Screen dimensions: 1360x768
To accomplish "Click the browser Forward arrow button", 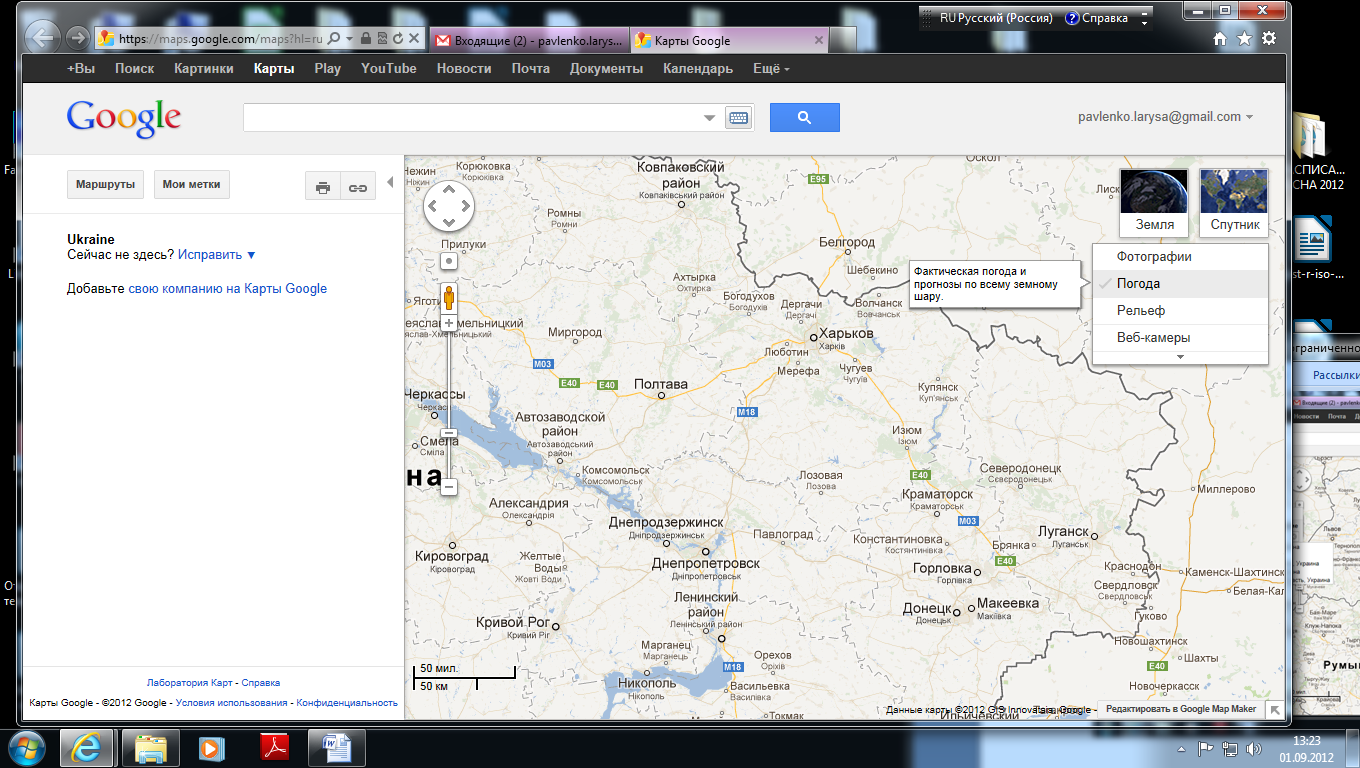I will click(x=77, y=38).
